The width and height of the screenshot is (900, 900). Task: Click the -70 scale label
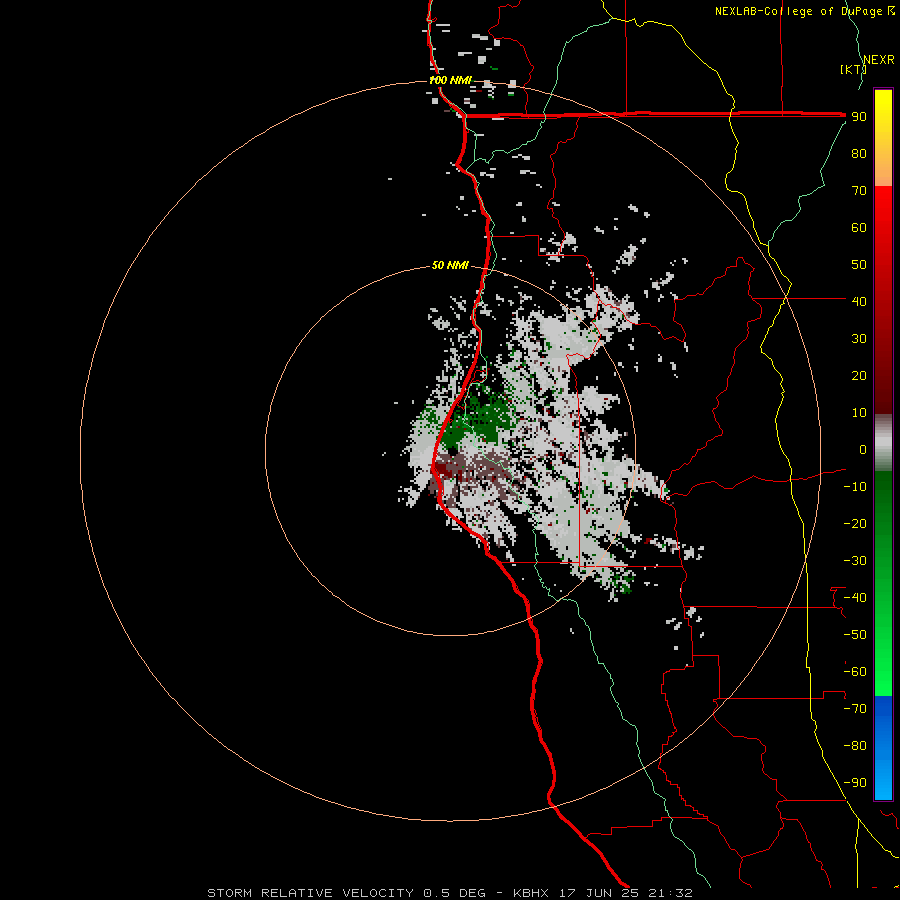click(x=855, y=709)
